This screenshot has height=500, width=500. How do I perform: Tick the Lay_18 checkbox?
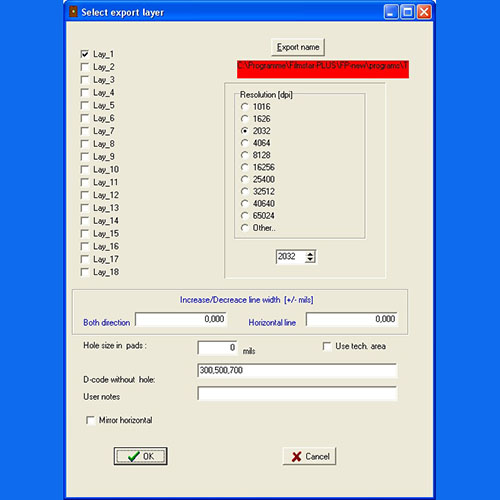[x=85, y=272]
